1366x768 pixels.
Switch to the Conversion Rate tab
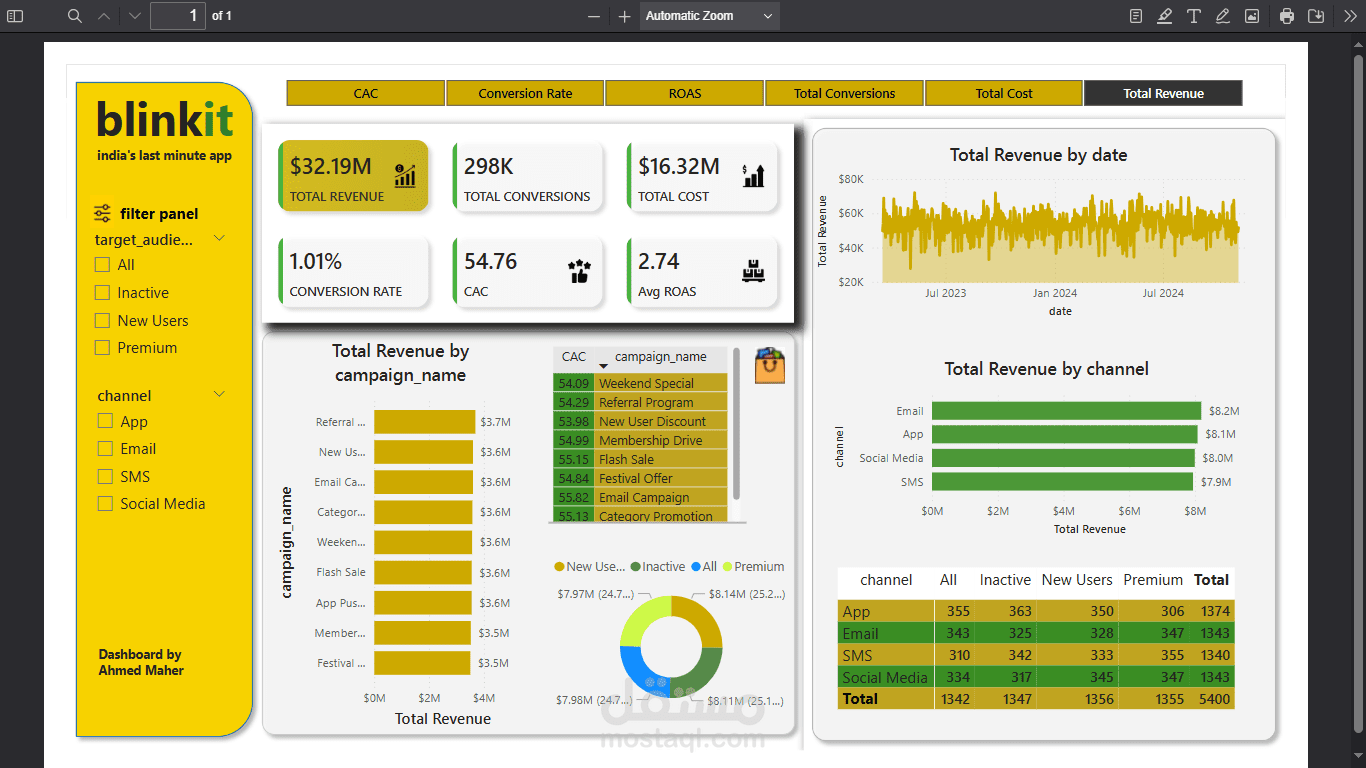click(x=525, y=93)
